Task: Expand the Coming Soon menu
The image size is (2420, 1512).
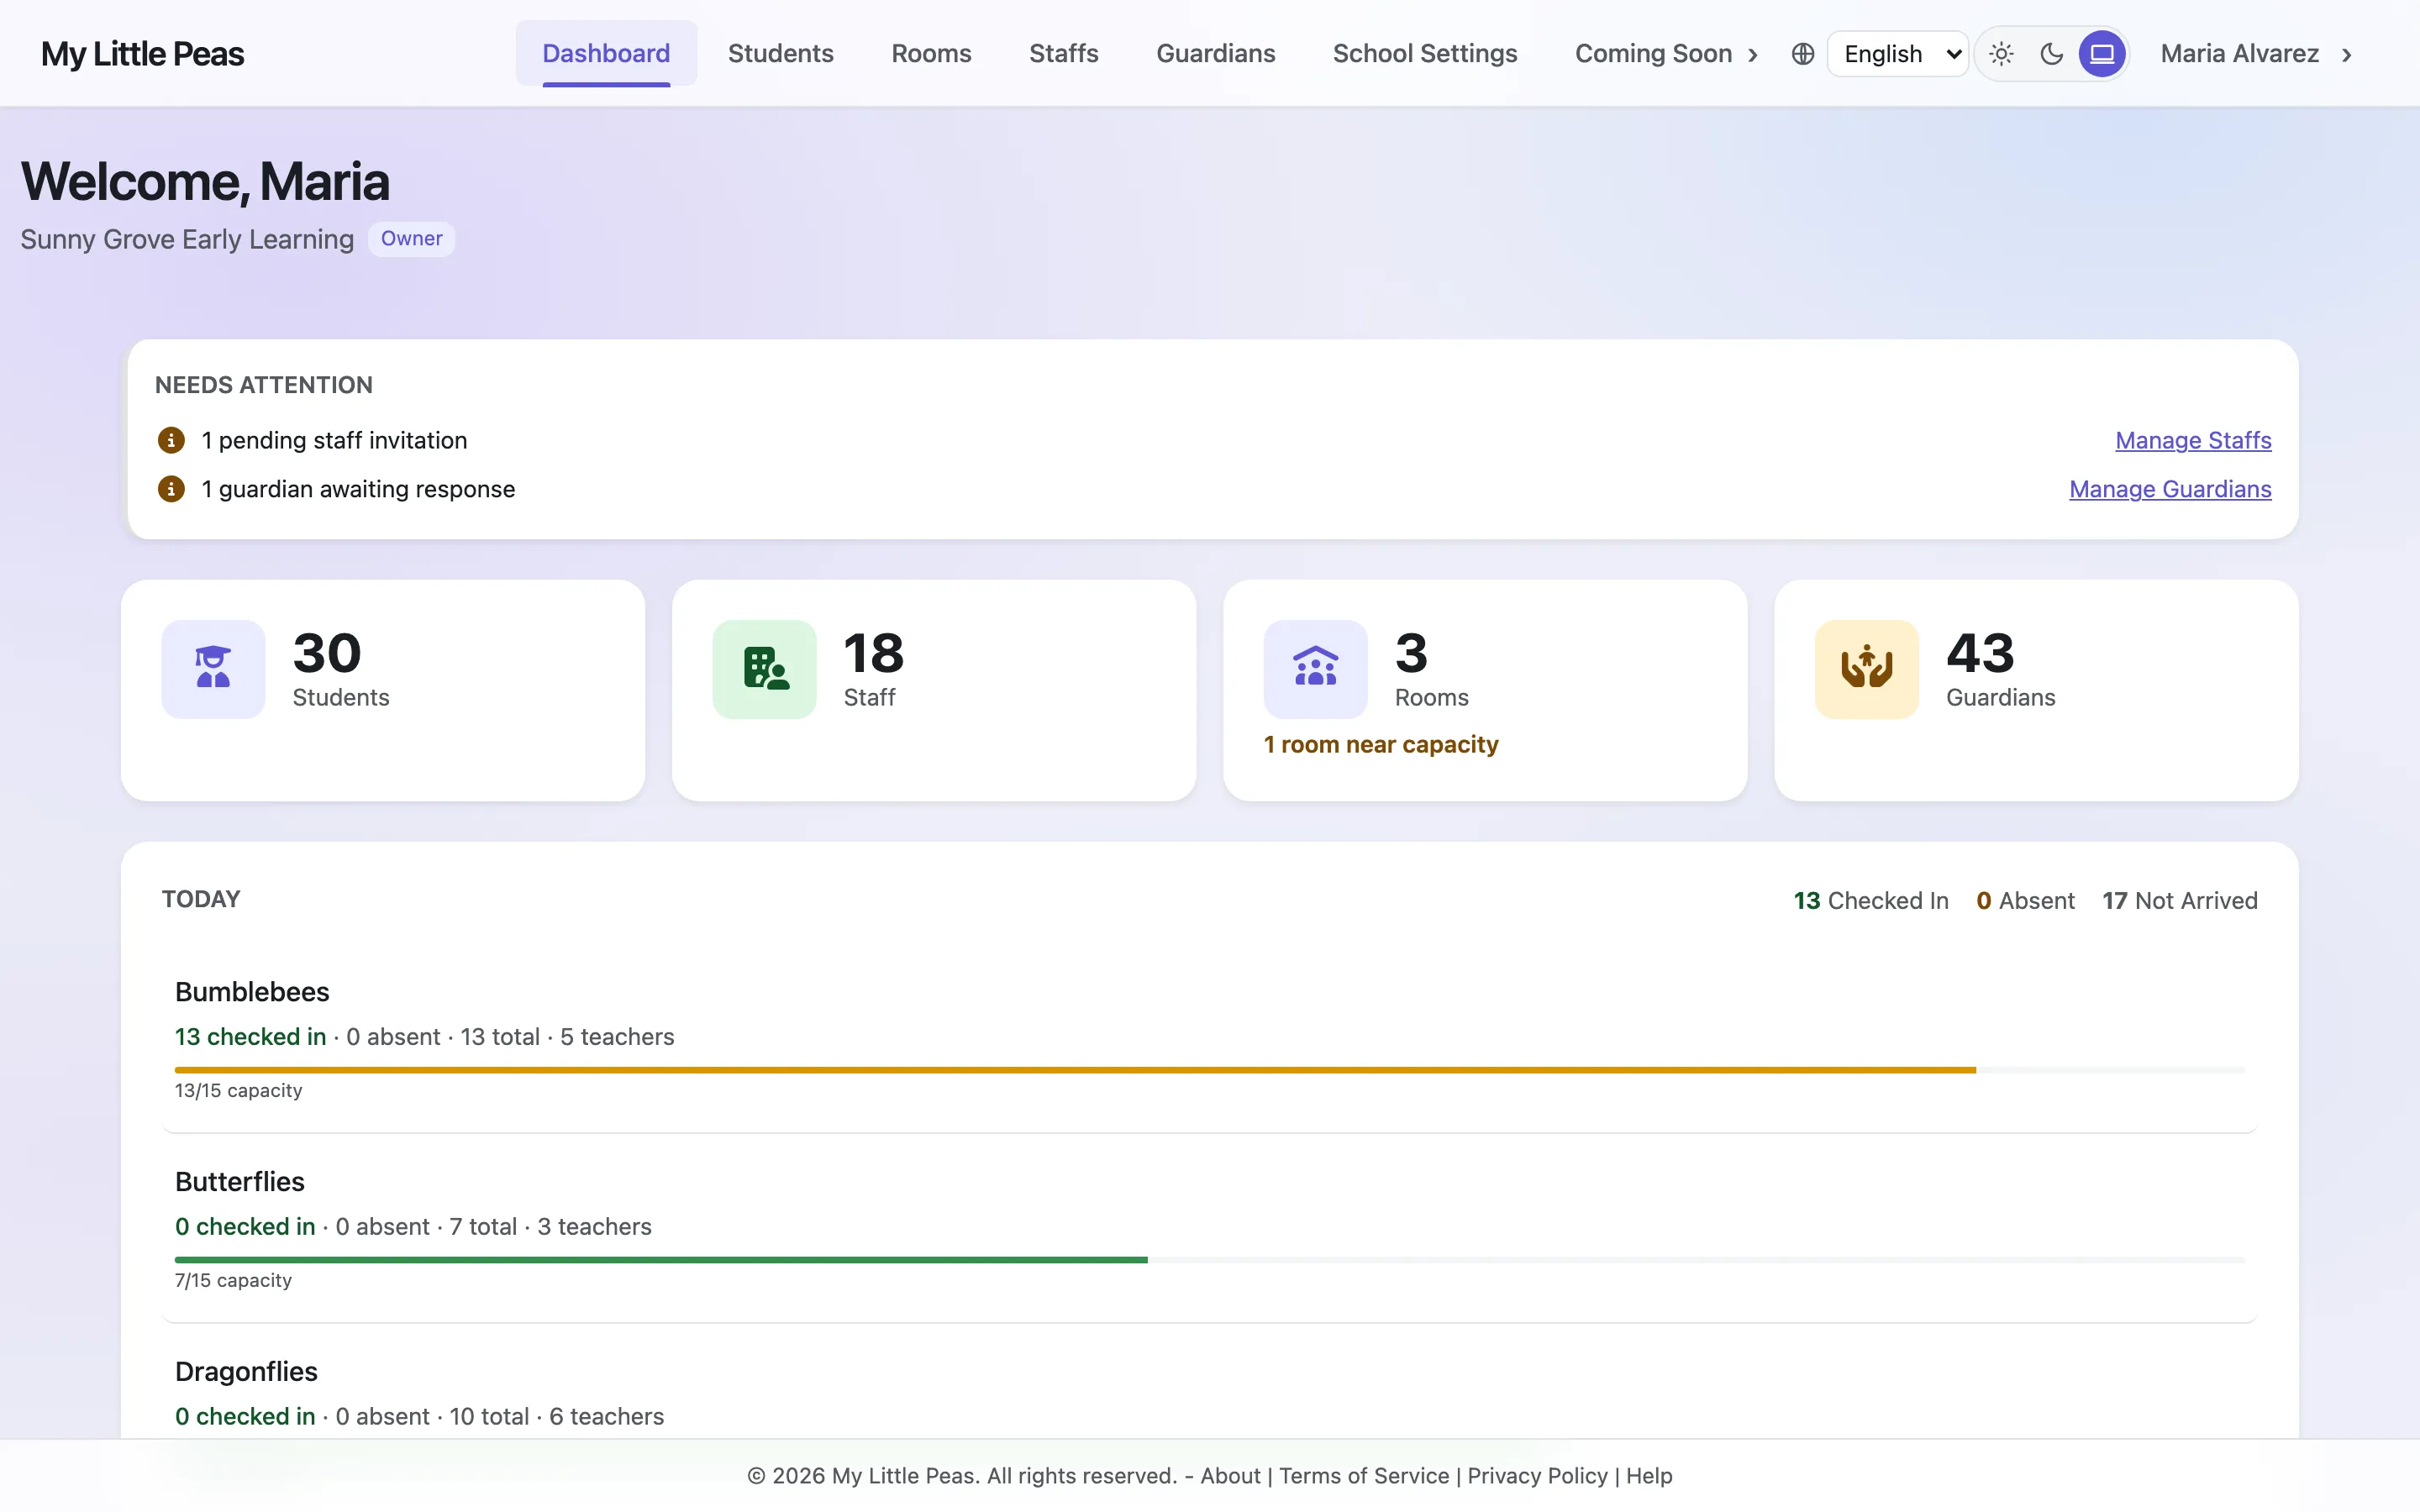Action: coord(1666,54)
